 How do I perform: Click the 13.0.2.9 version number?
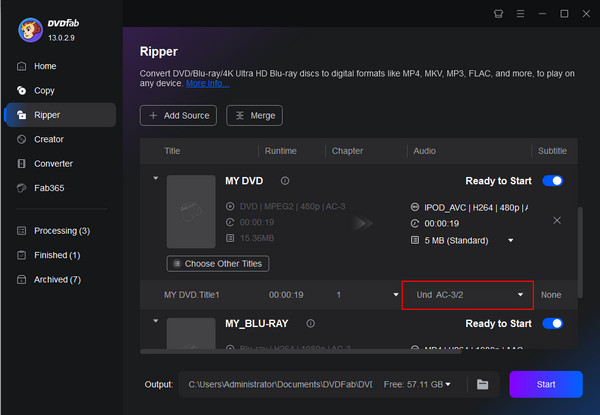(x=61, y=38)
